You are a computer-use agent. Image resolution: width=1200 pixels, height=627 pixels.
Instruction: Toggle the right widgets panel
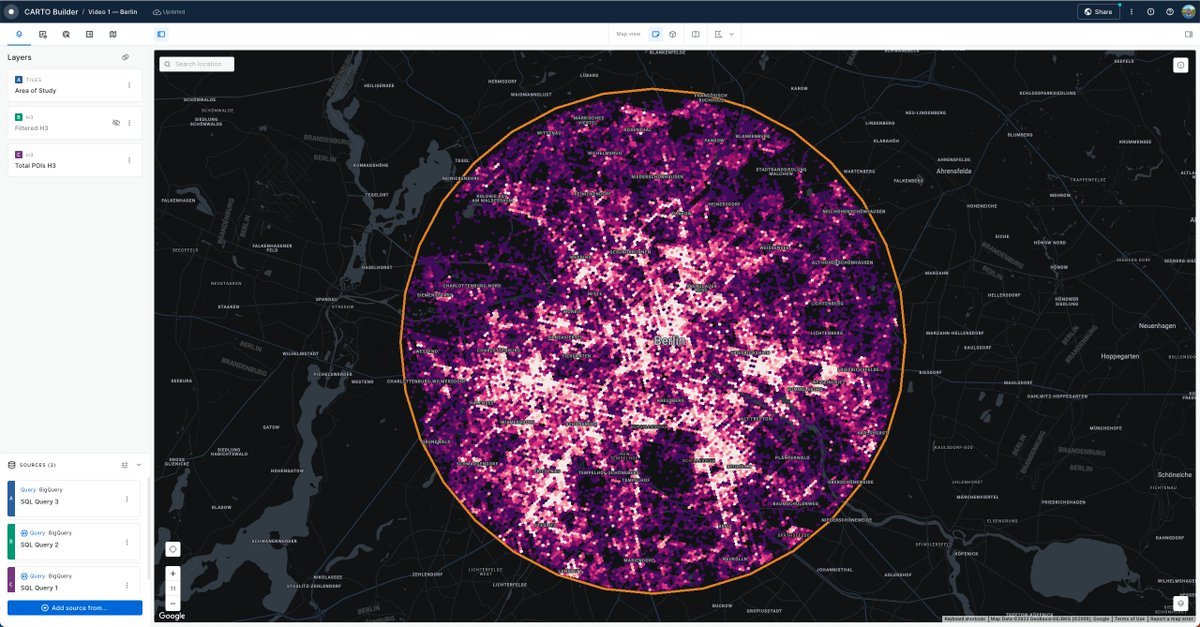click(x=1189, y=34)
